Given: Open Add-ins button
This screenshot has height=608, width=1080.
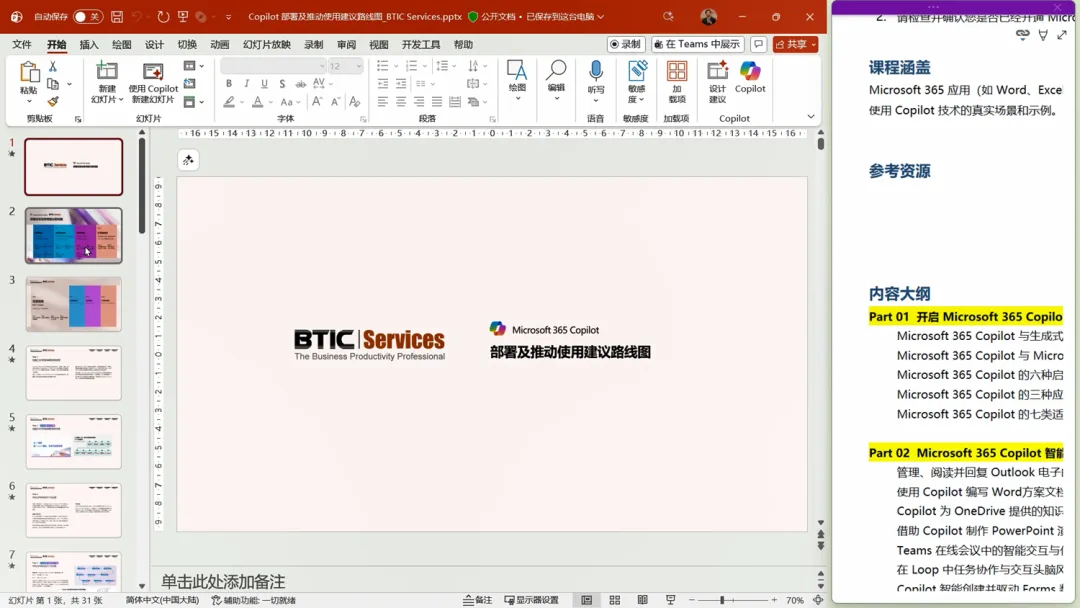Looking at the screenshot, I should [x=677, y=81].
